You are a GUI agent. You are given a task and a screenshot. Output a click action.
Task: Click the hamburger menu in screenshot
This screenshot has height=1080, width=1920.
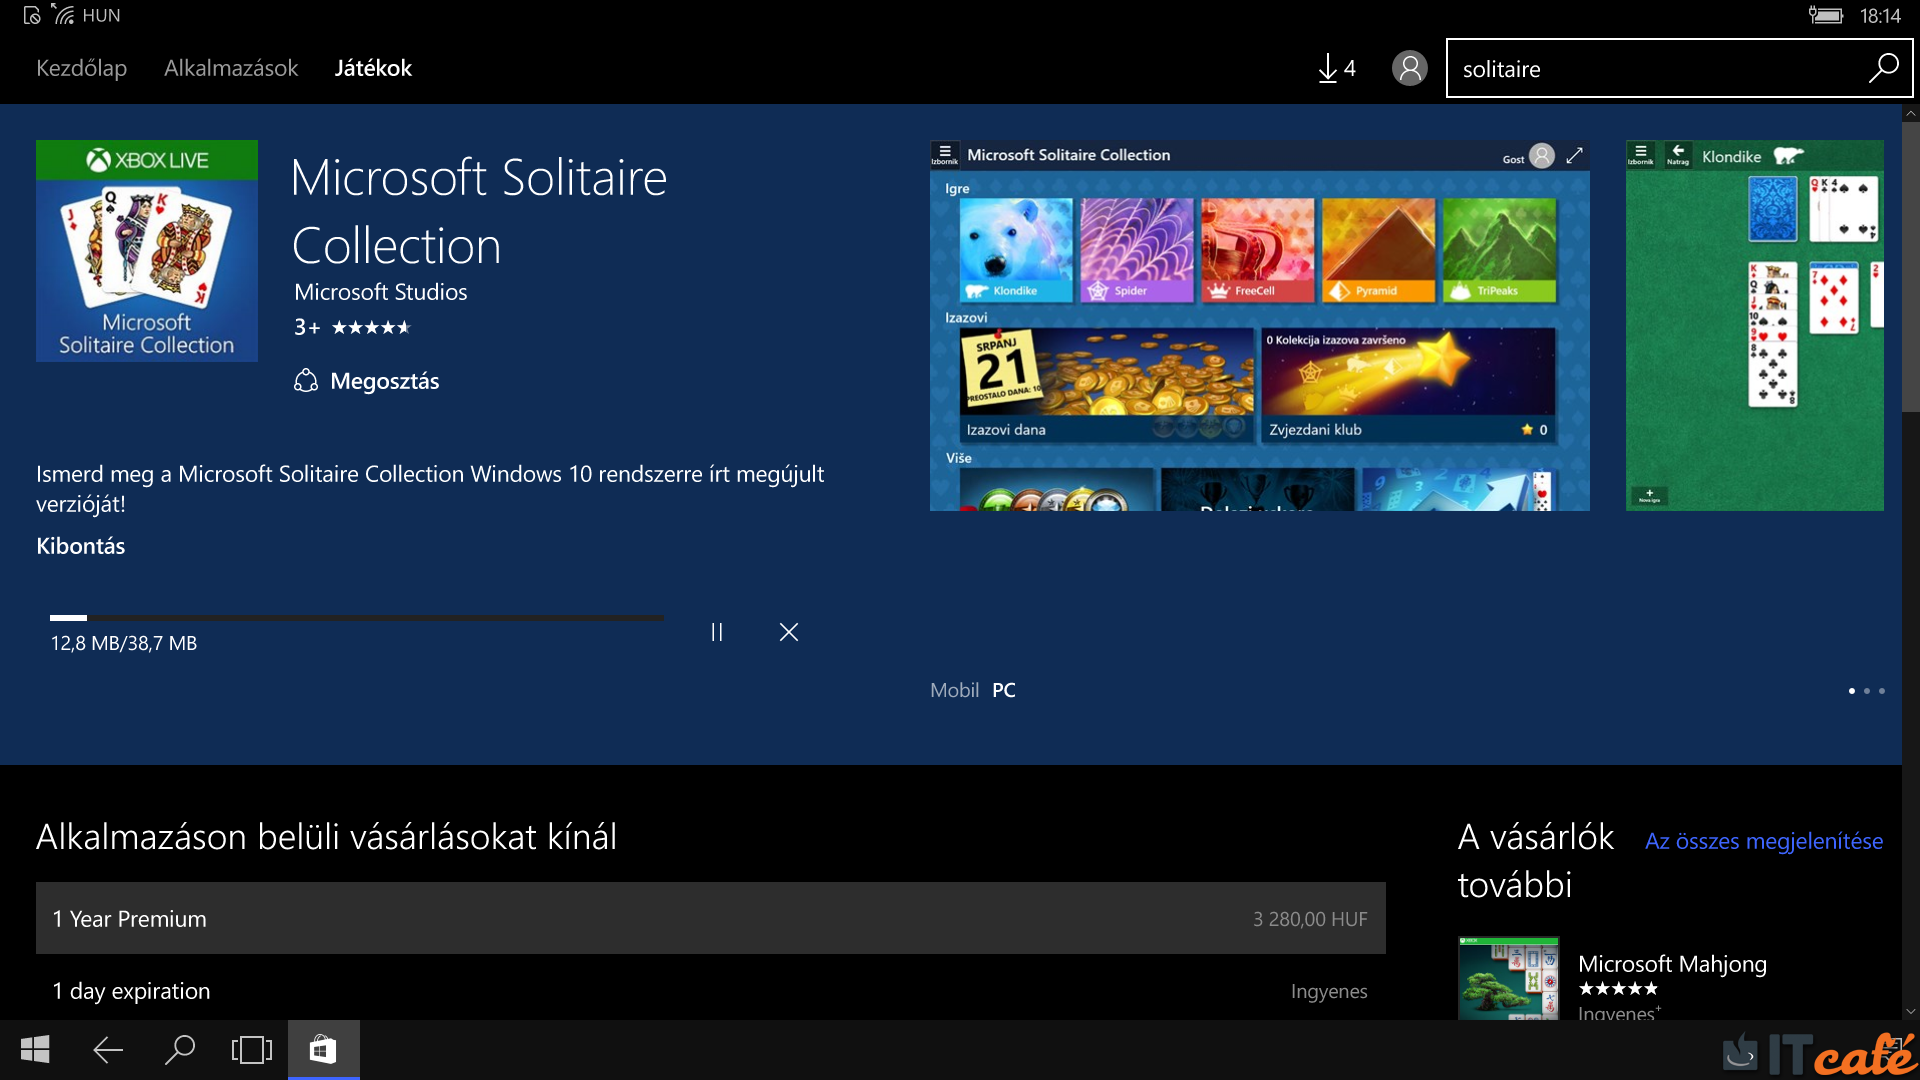pos(945,154)
